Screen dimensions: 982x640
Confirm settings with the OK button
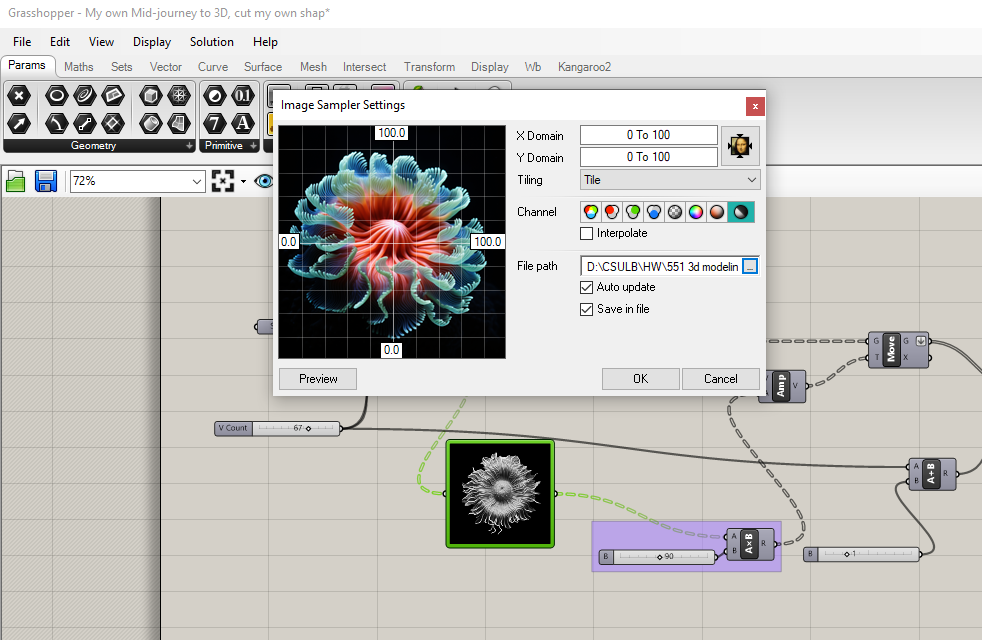tap(640, 379)
